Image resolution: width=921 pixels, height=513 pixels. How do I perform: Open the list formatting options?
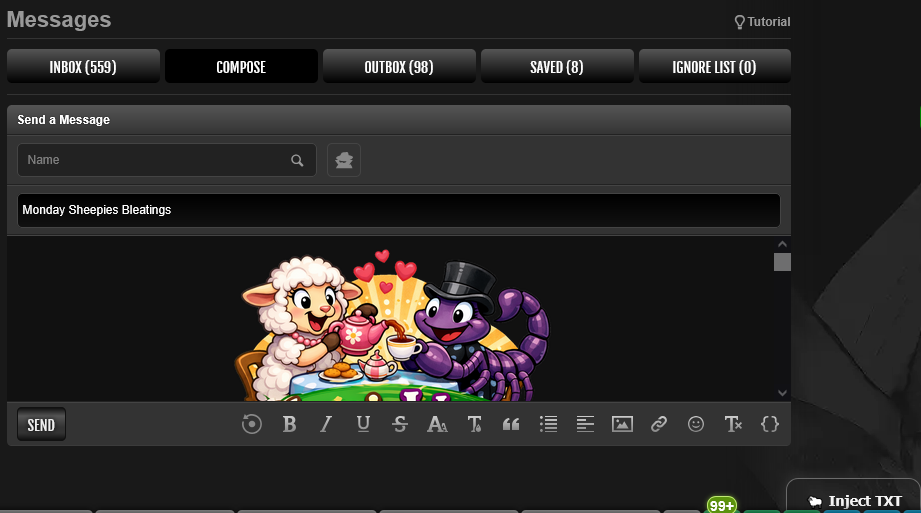(548, 424)
